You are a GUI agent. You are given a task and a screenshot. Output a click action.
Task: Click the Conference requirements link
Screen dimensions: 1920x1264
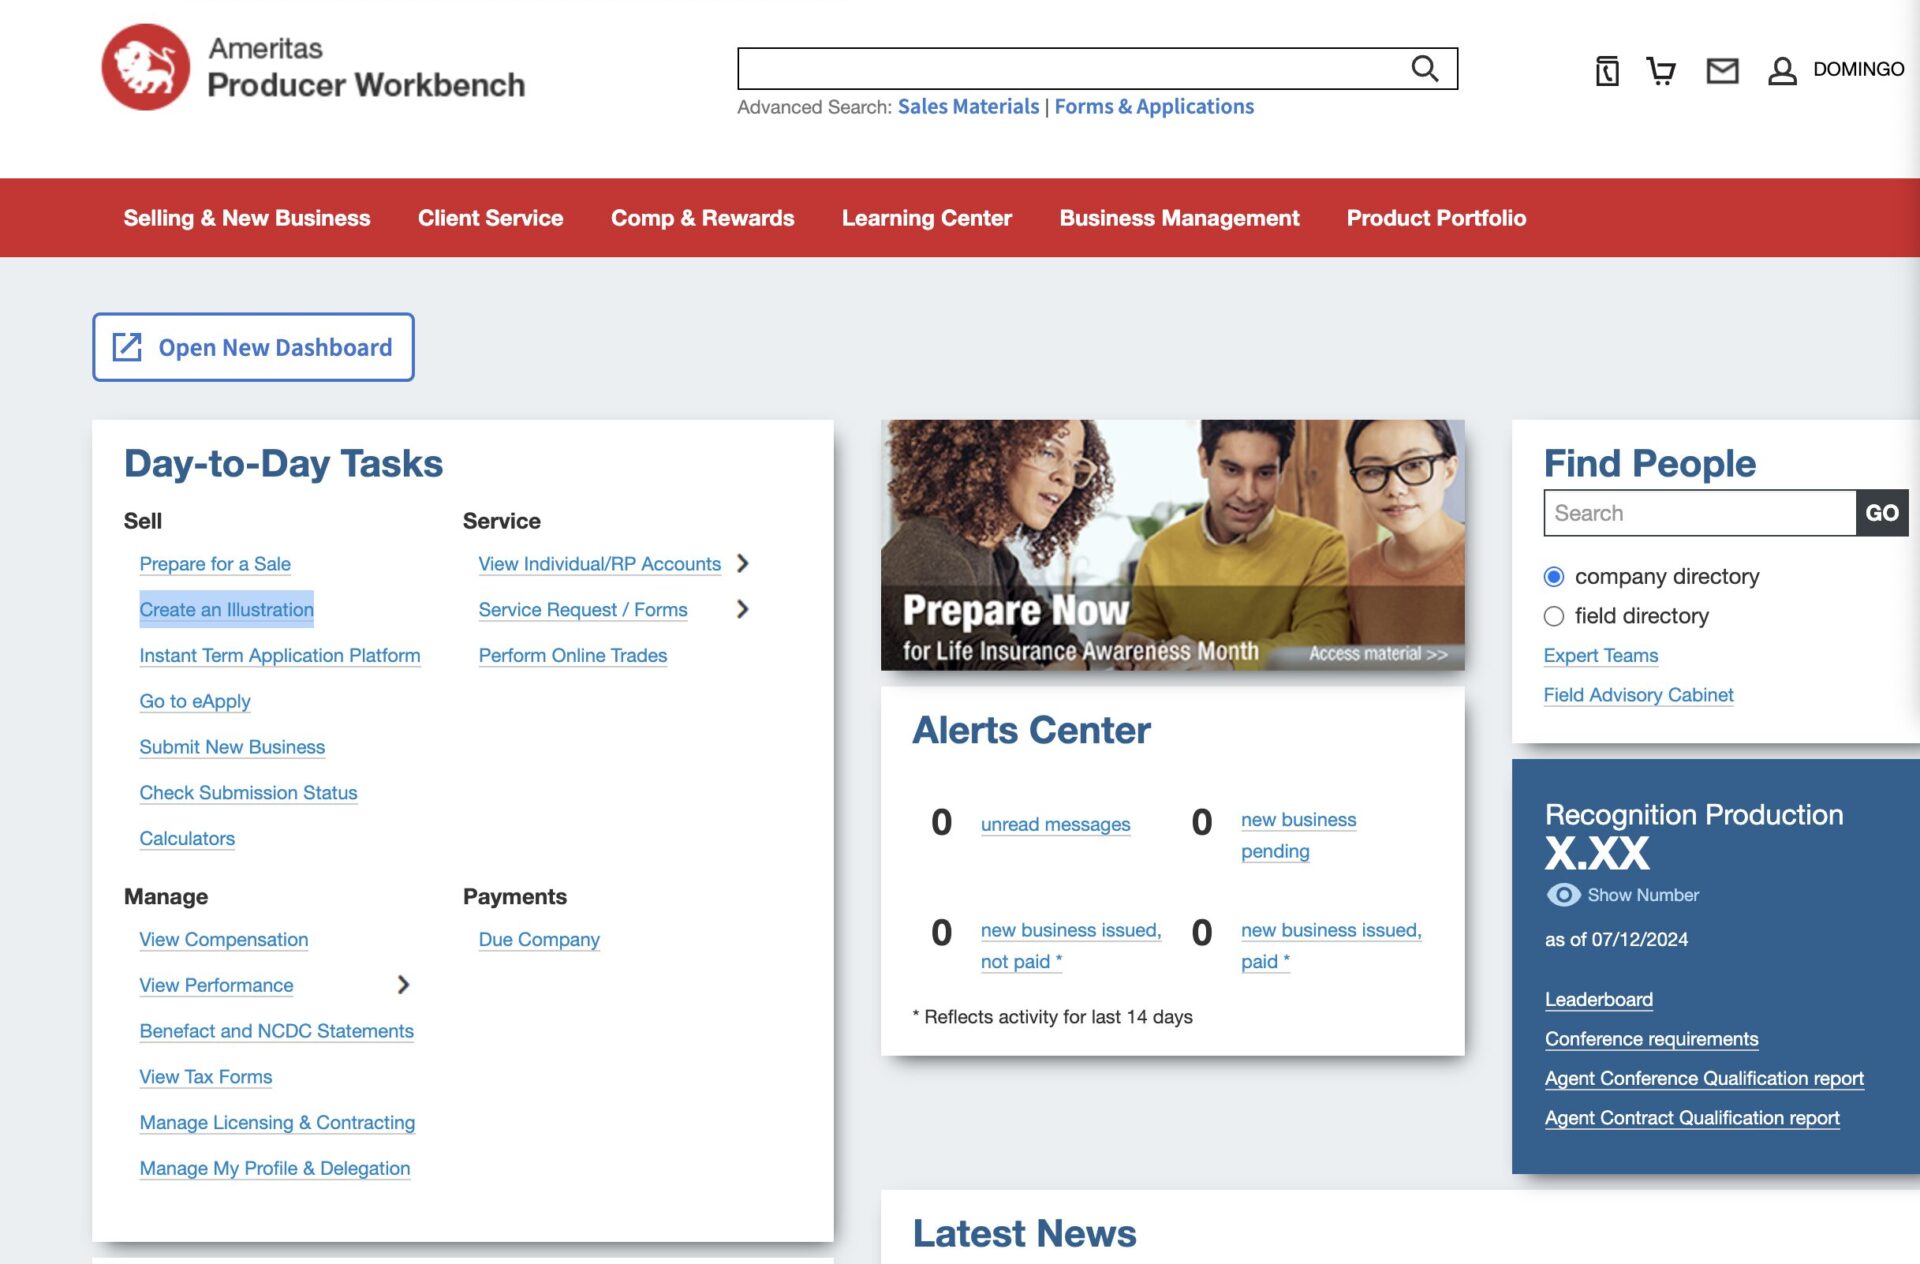pos(1652,1039)
